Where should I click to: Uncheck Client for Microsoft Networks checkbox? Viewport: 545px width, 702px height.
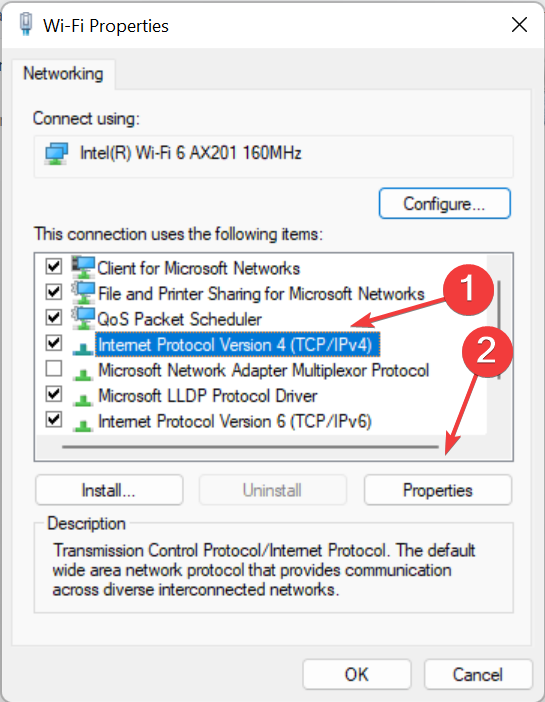pyautogui.click(x=54, y=267)
